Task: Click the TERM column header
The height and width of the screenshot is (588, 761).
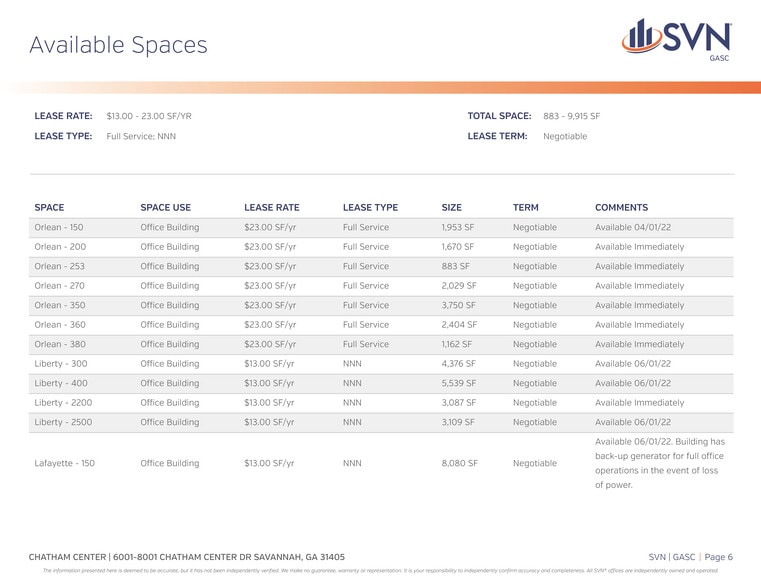Action: coord(525,208)
